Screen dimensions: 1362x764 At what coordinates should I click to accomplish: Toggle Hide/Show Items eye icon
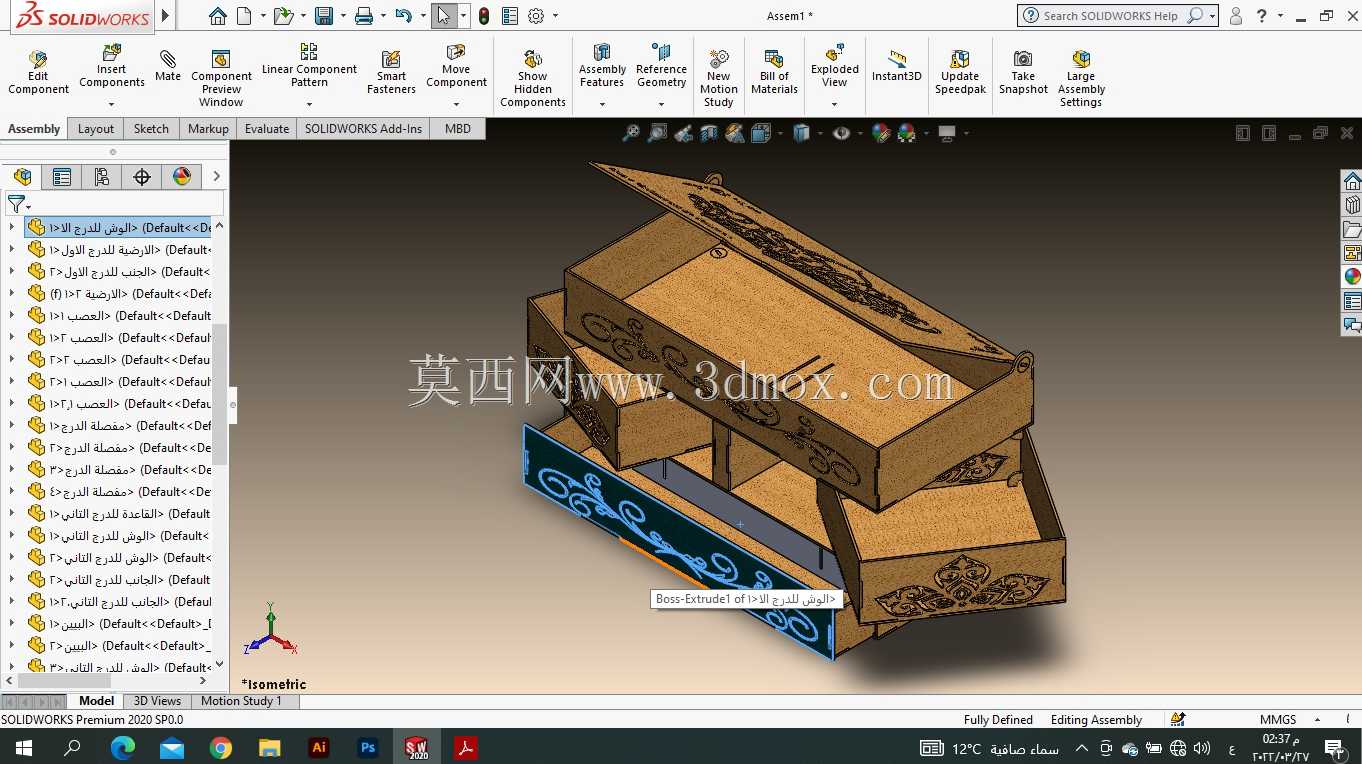click(x=841, y=132)
